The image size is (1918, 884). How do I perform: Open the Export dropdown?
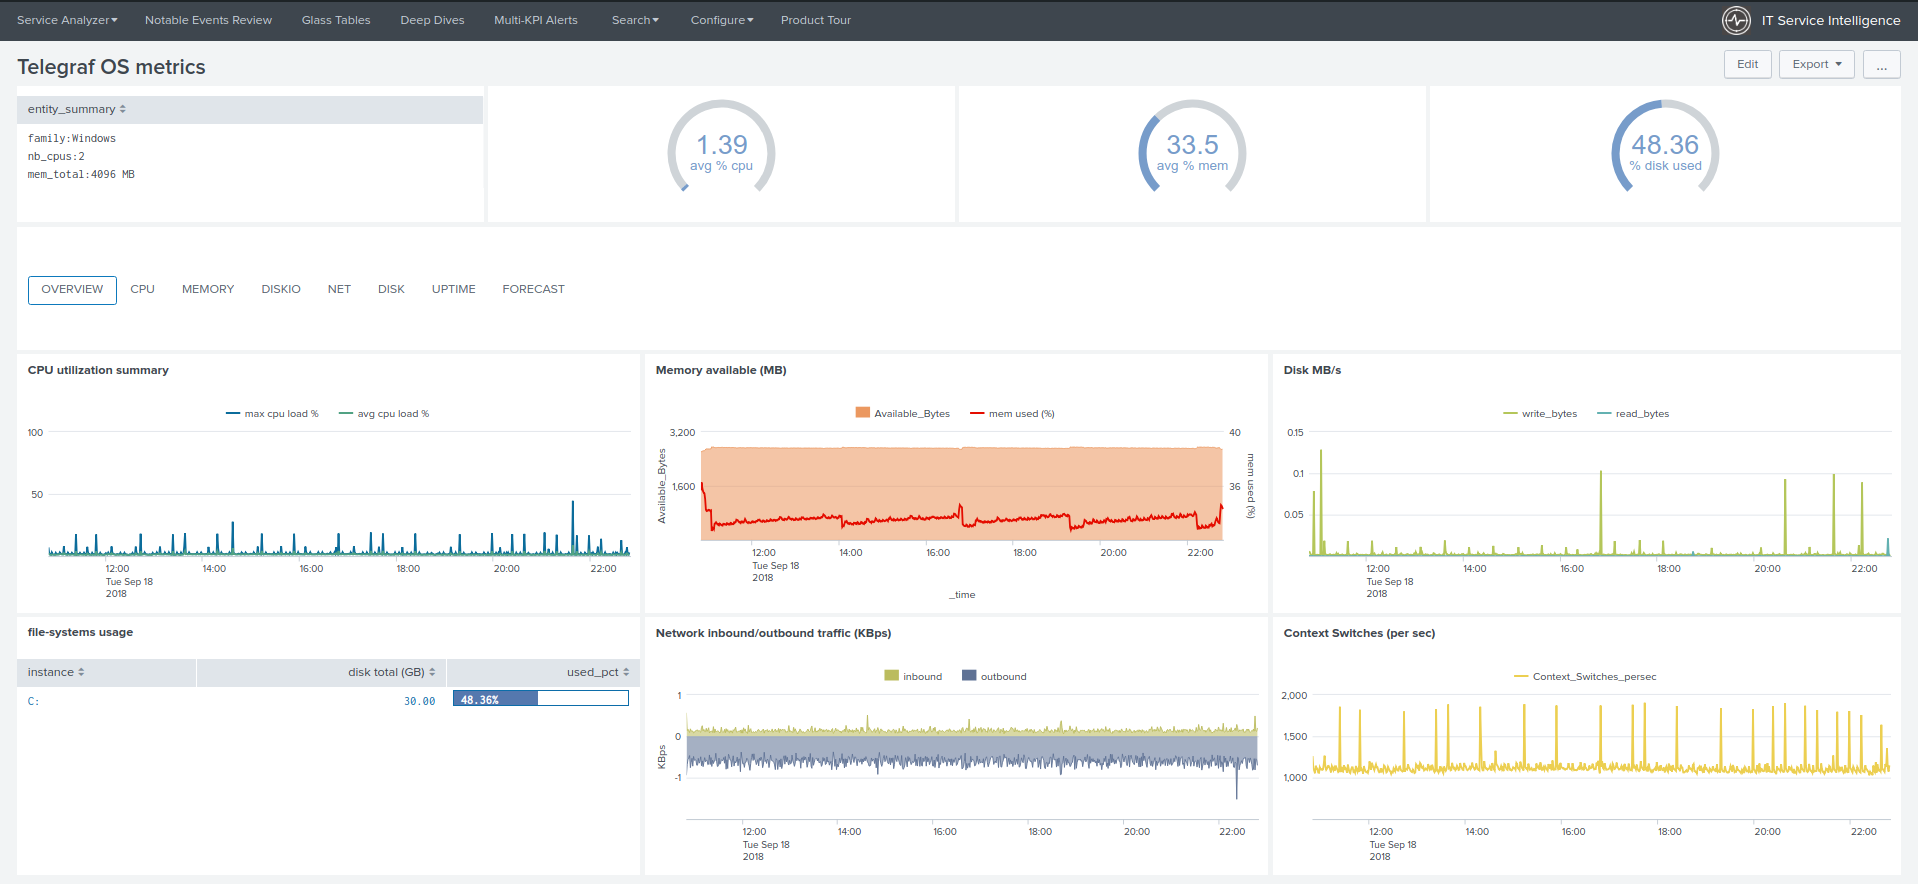(1817, 64)
